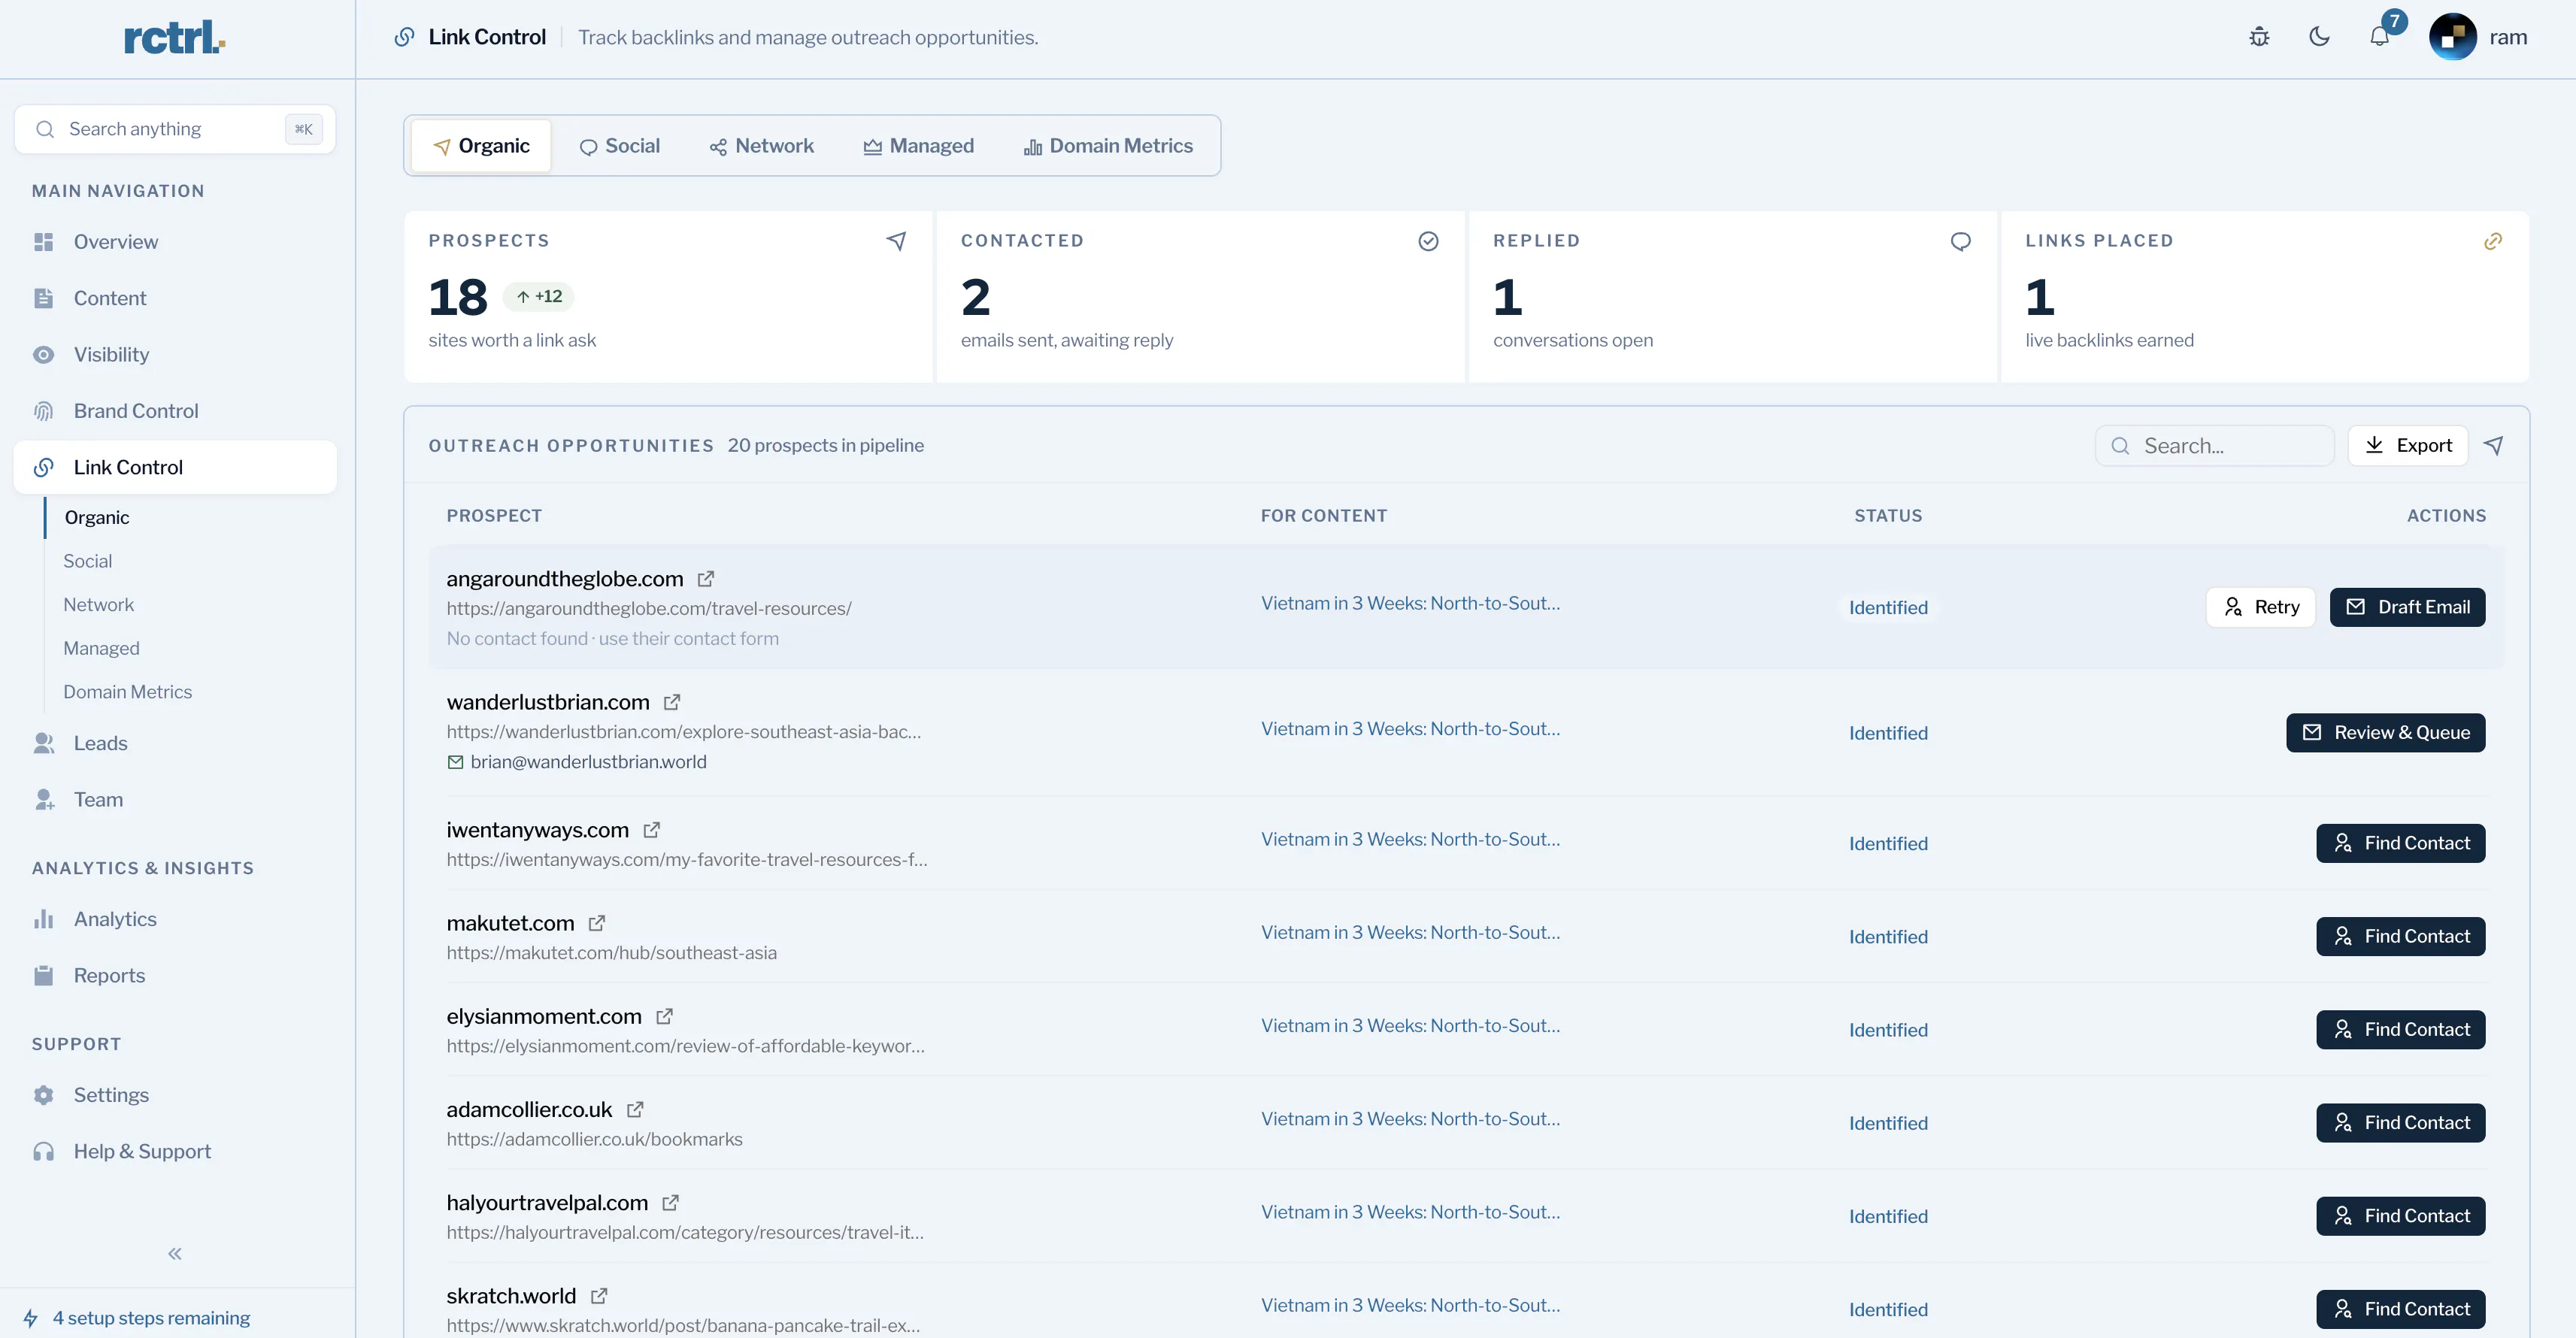Viewport: 2576px width, 1338px height.
Task: Open external link icon for angaroundtheglobe.com
Action: (706, 579)
